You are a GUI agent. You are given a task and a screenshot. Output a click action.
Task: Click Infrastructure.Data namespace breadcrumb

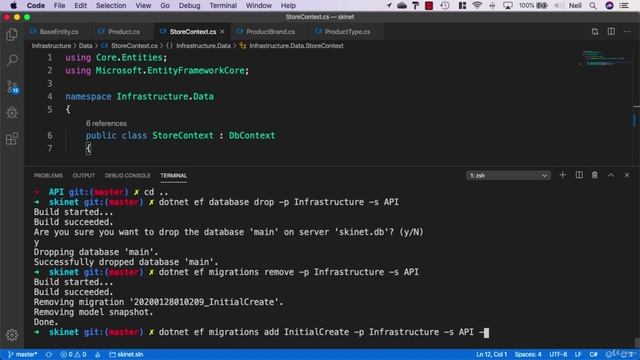pos(203,46)
